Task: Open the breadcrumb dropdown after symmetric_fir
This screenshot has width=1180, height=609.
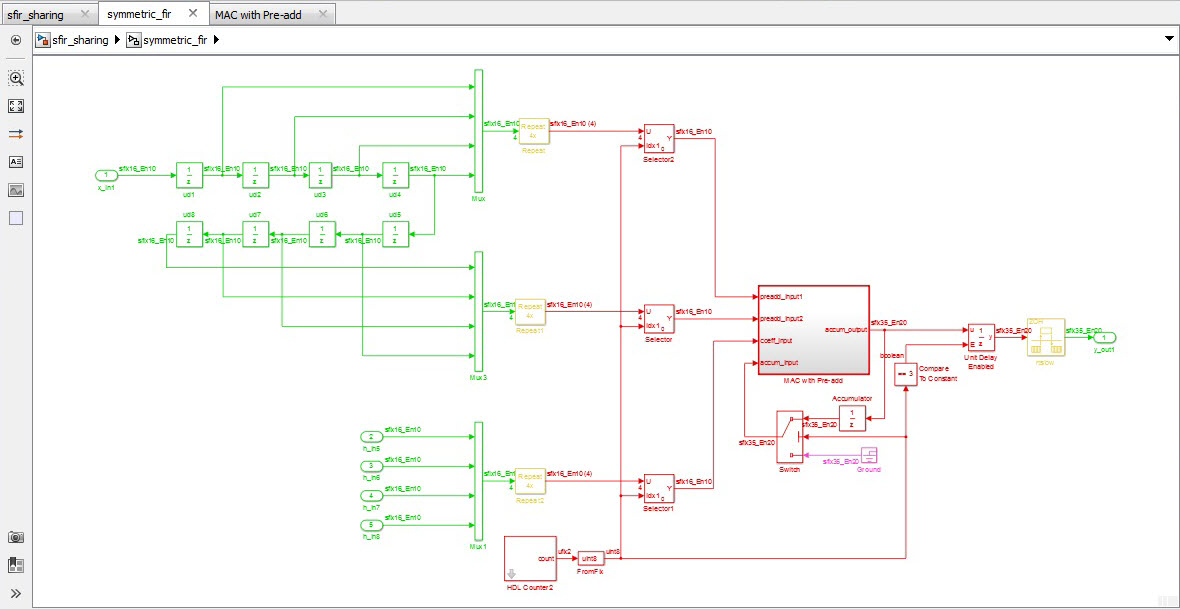Action: (216, 40)
